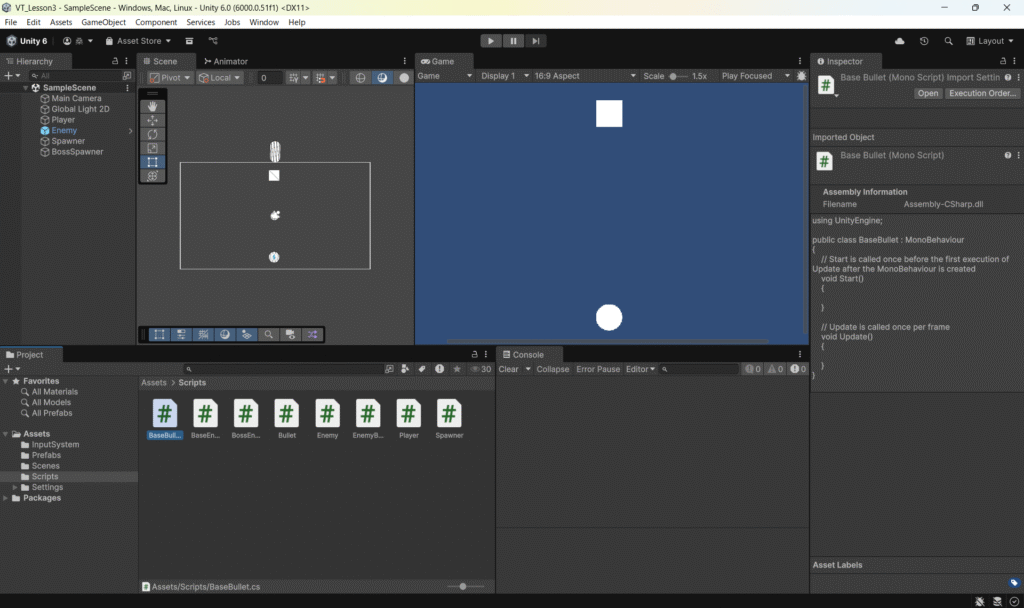The width and height of the screenshot is (1024, 608).
Task: Collapse the SampleScene hierarchy tree
Action: coord(25,87)
